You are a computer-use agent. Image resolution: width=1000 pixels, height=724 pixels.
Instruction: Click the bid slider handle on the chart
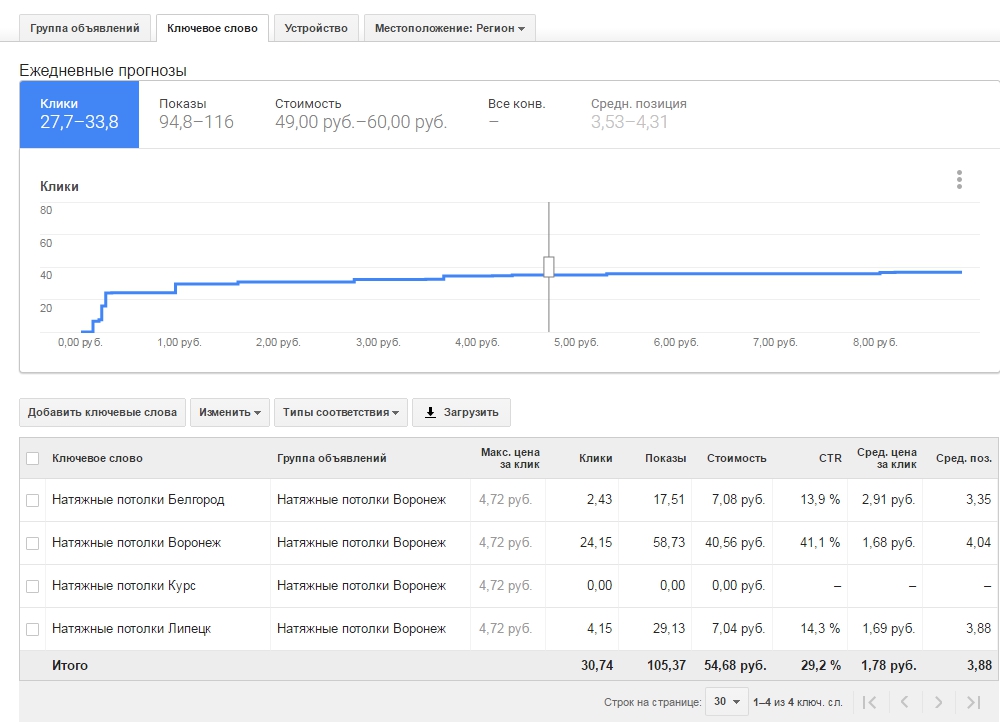549,266
